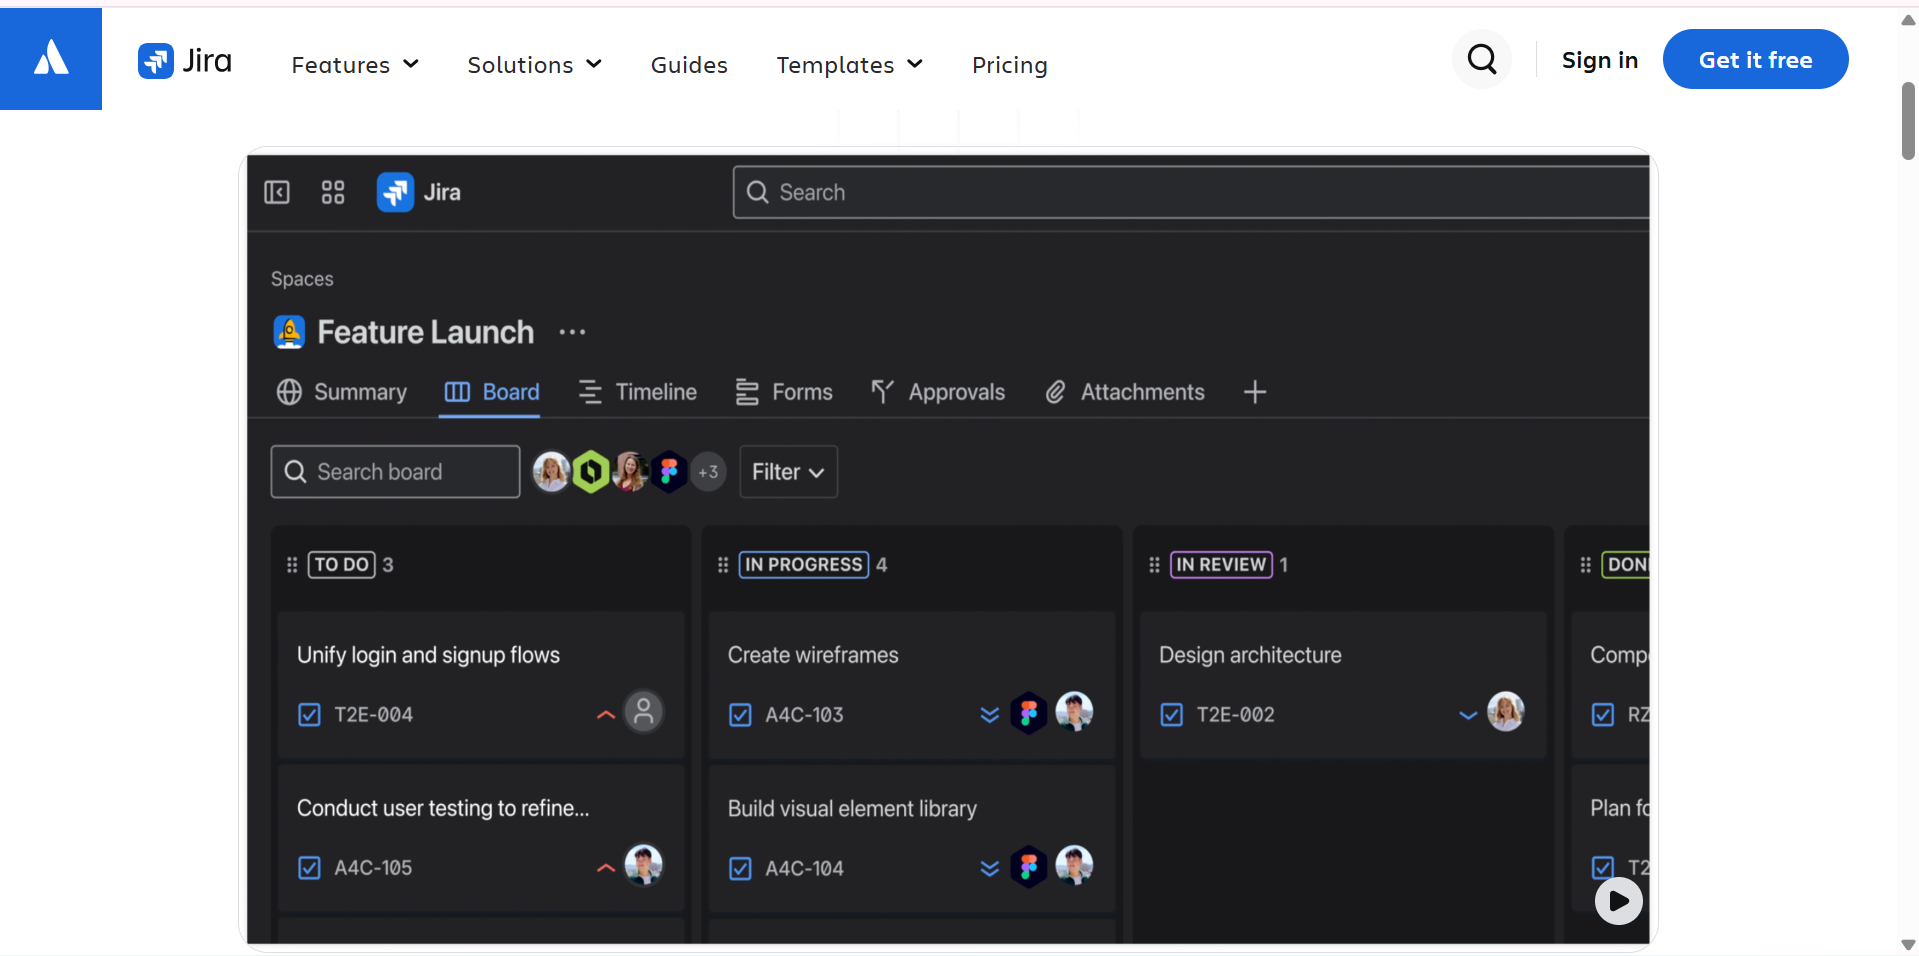Image resolution: width=1919 pixels, height=956 pixels.
Task: Click the +3 additional members avatar
Action: pos(708,472)
